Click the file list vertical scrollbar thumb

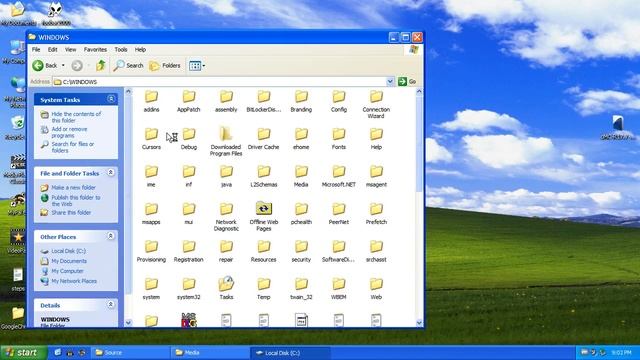[419, 145]
